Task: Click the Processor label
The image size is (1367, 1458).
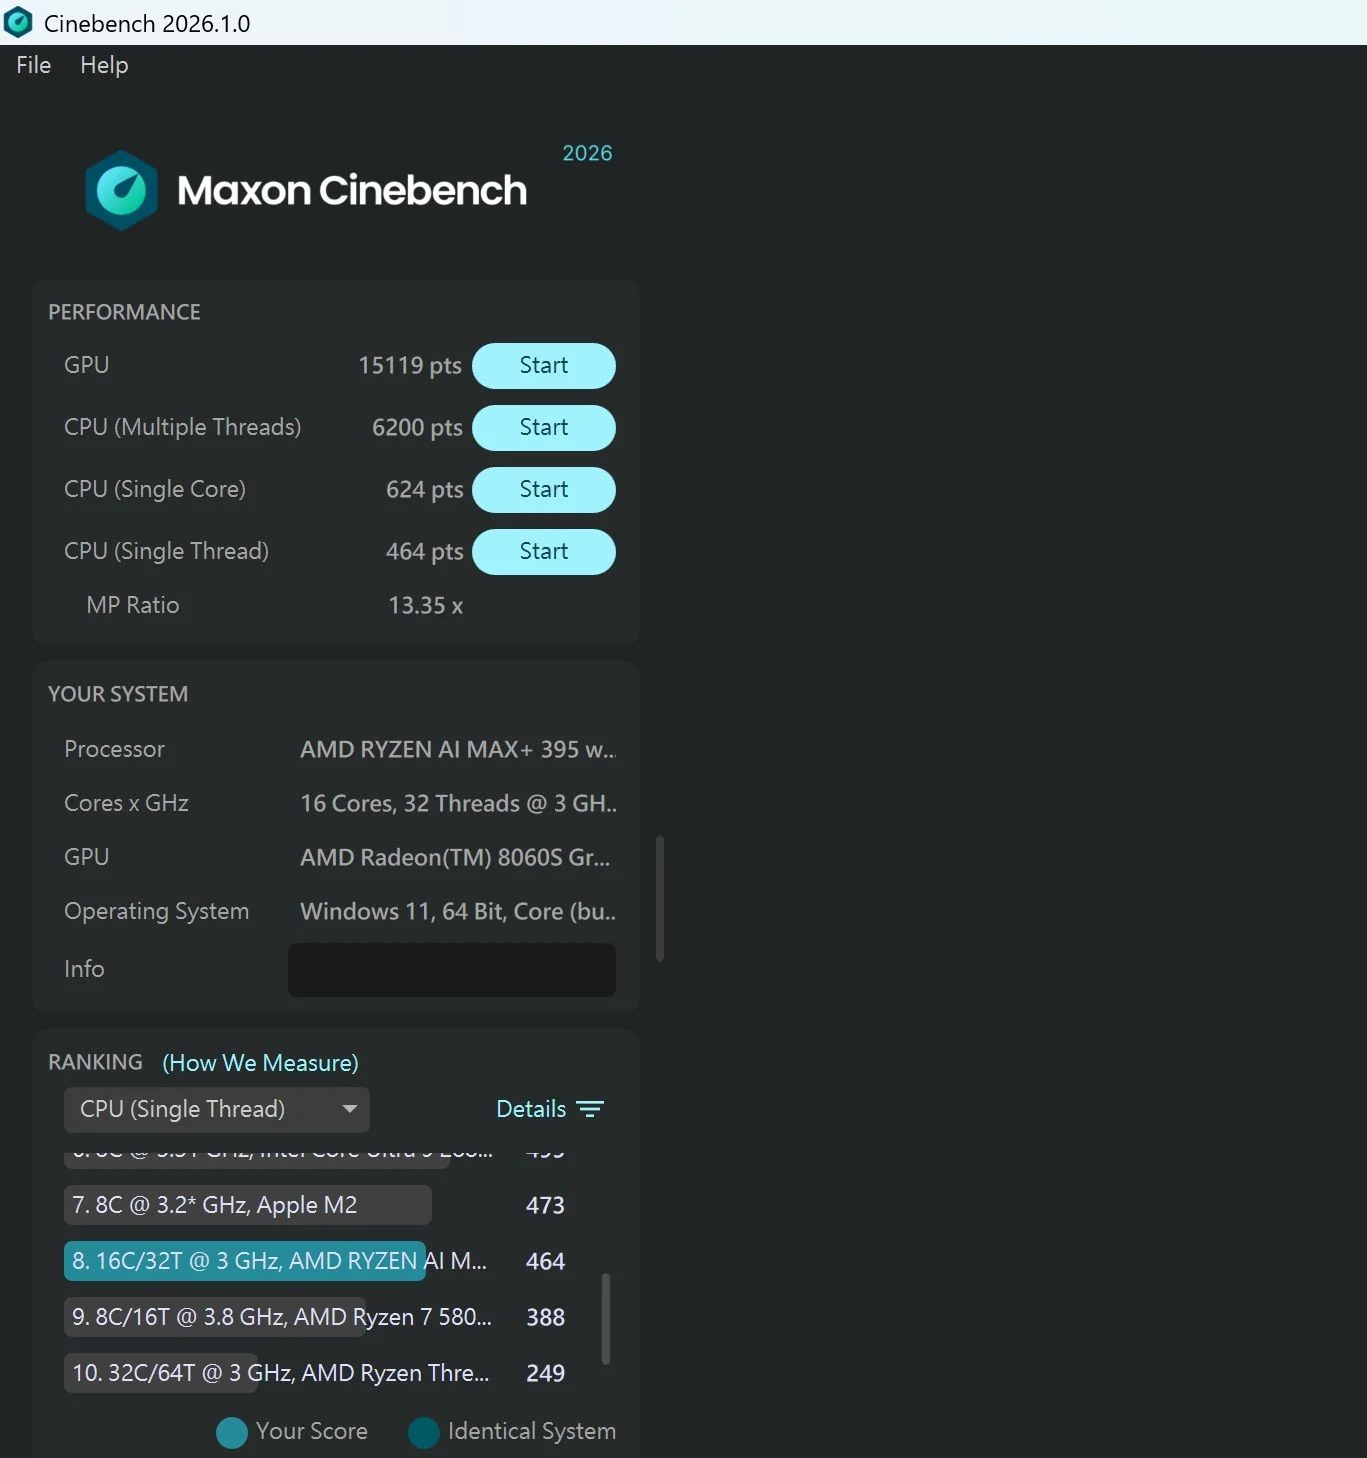Action: click(114, 750)
